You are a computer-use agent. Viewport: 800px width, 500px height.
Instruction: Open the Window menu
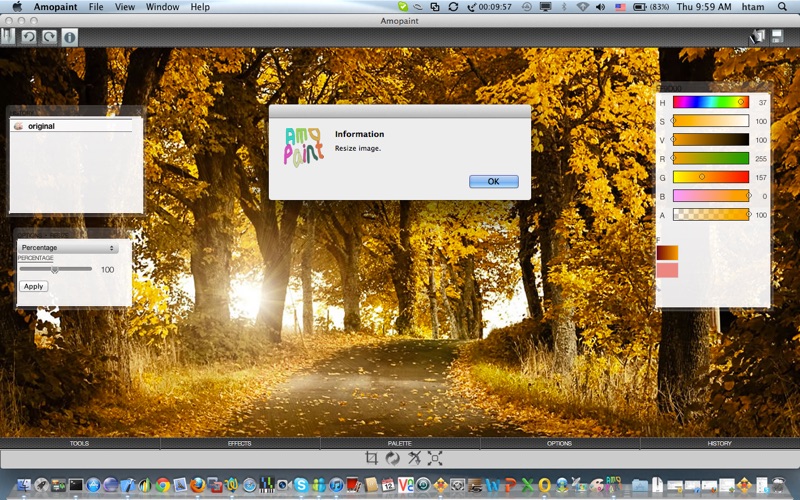[x=162, y=7]
